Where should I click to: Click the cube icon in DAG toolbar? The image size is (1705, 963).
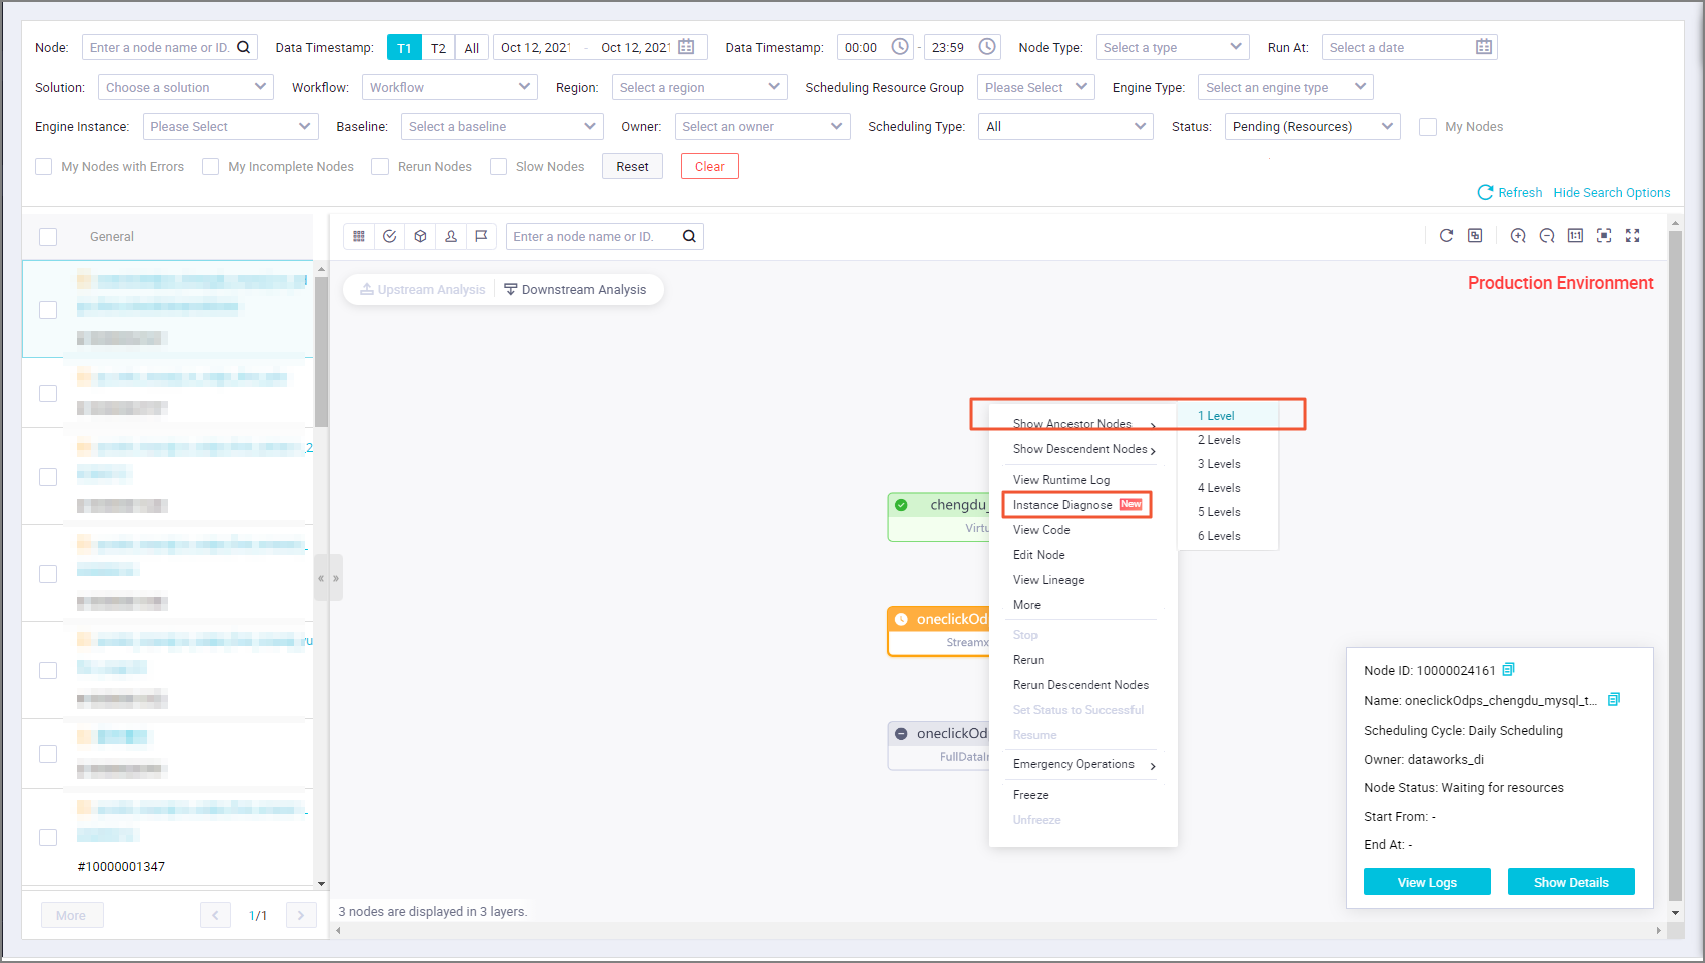pyautogui.click(x=420, y=236)
